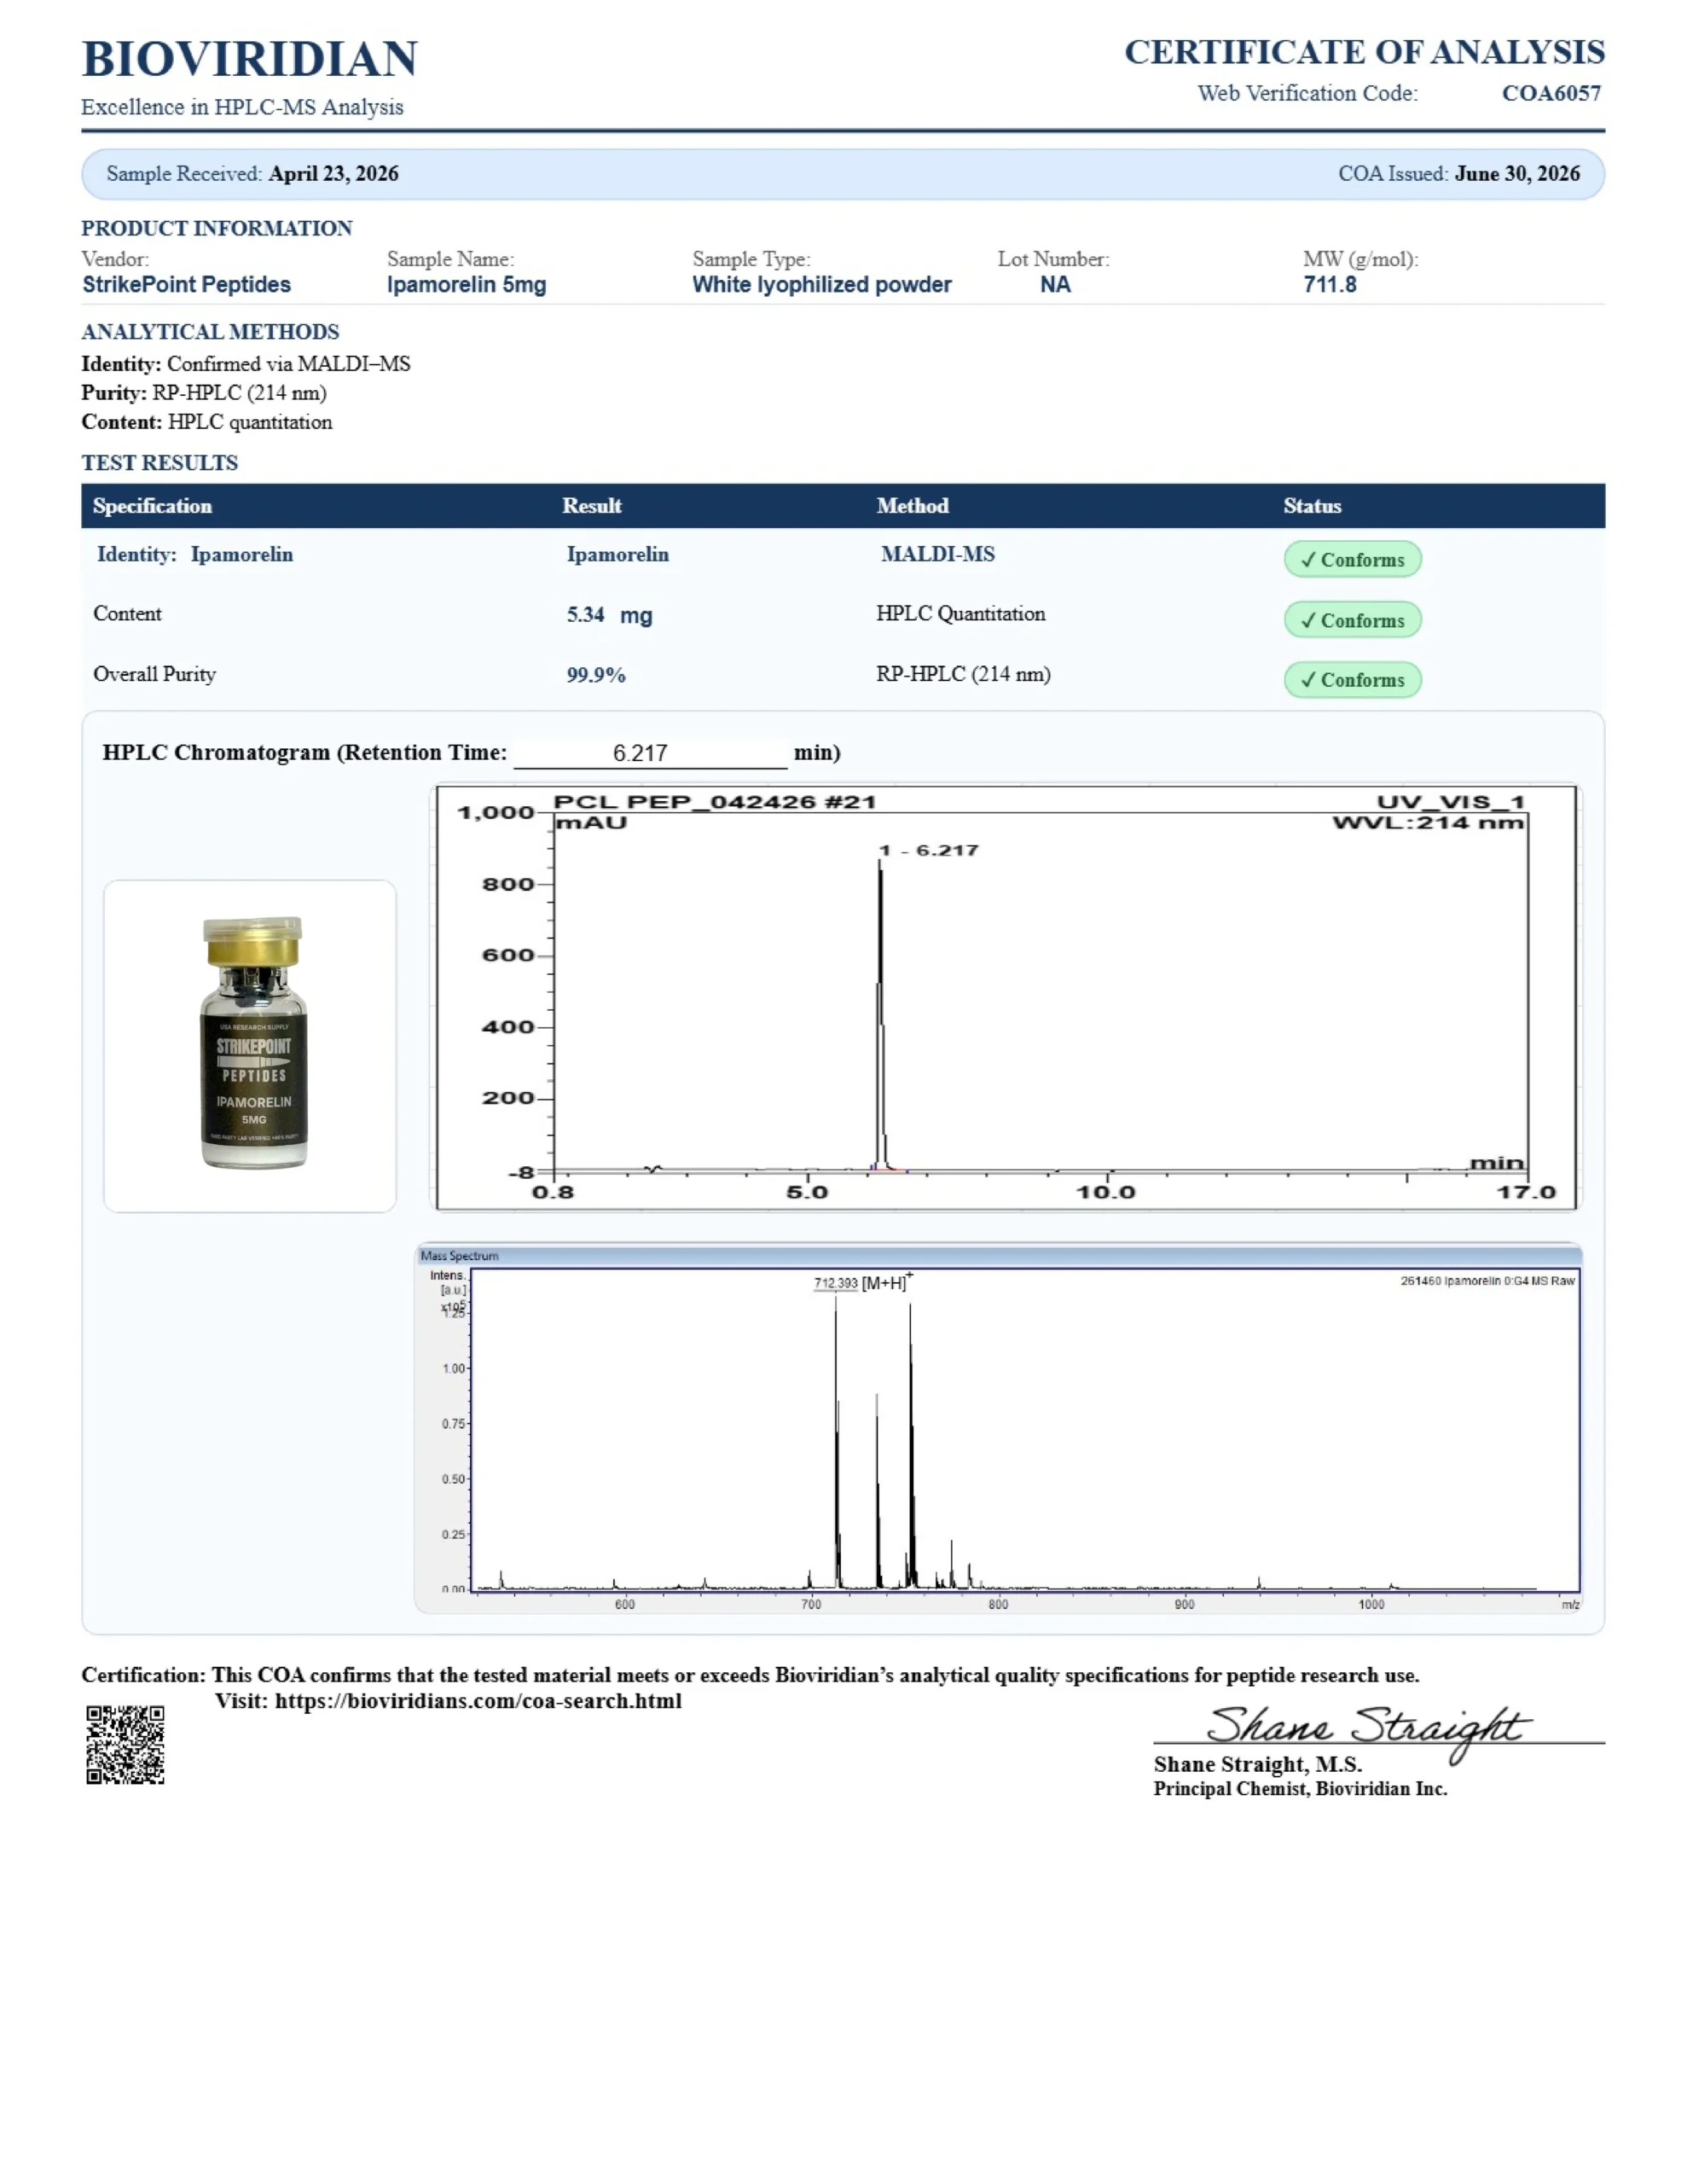Select the HPLC Quantitation method cell
1687x2184 pixels.
961,614
